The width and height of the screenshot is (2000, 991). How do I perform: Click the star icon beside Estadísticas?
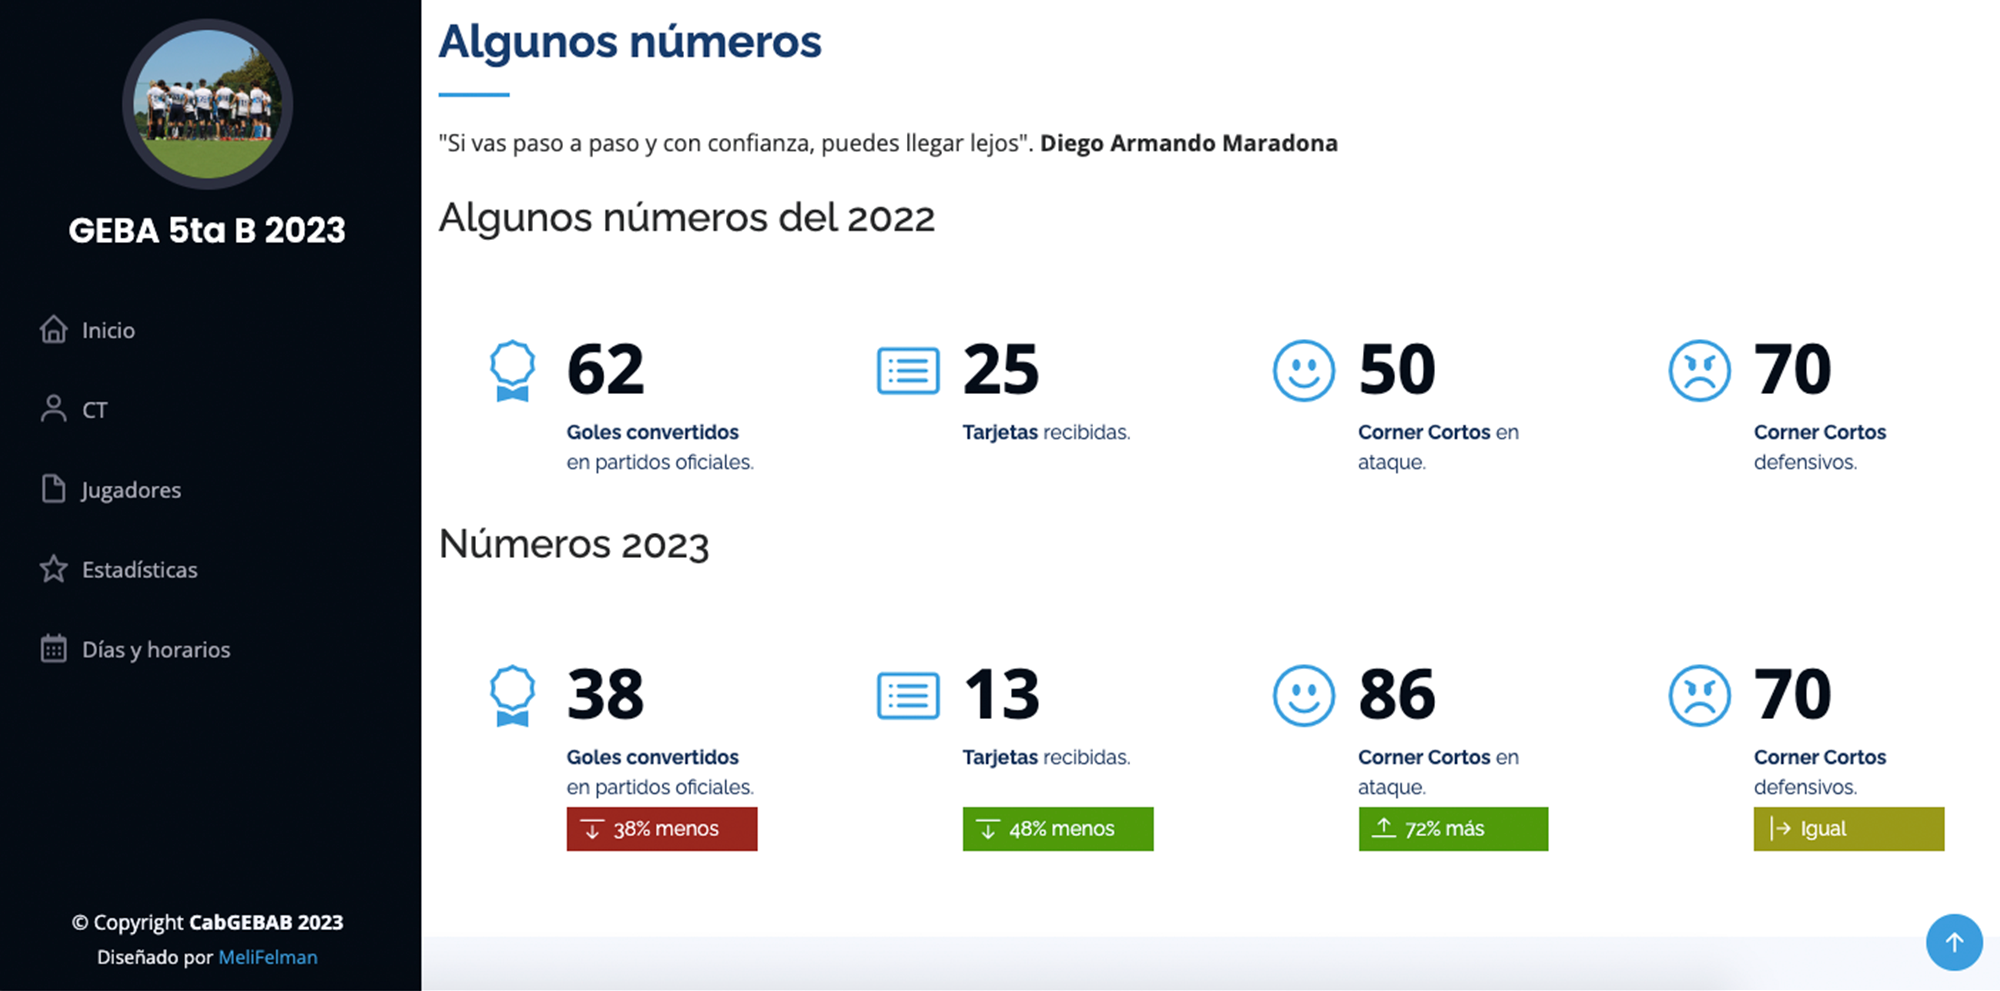point(54,569)
